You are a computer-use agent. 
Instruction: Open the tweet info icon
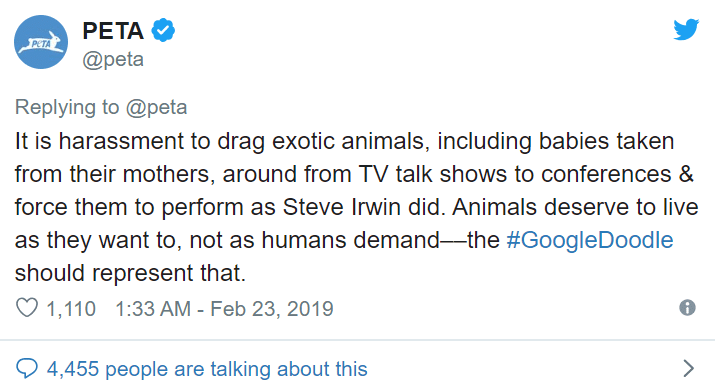pos(687,307)
